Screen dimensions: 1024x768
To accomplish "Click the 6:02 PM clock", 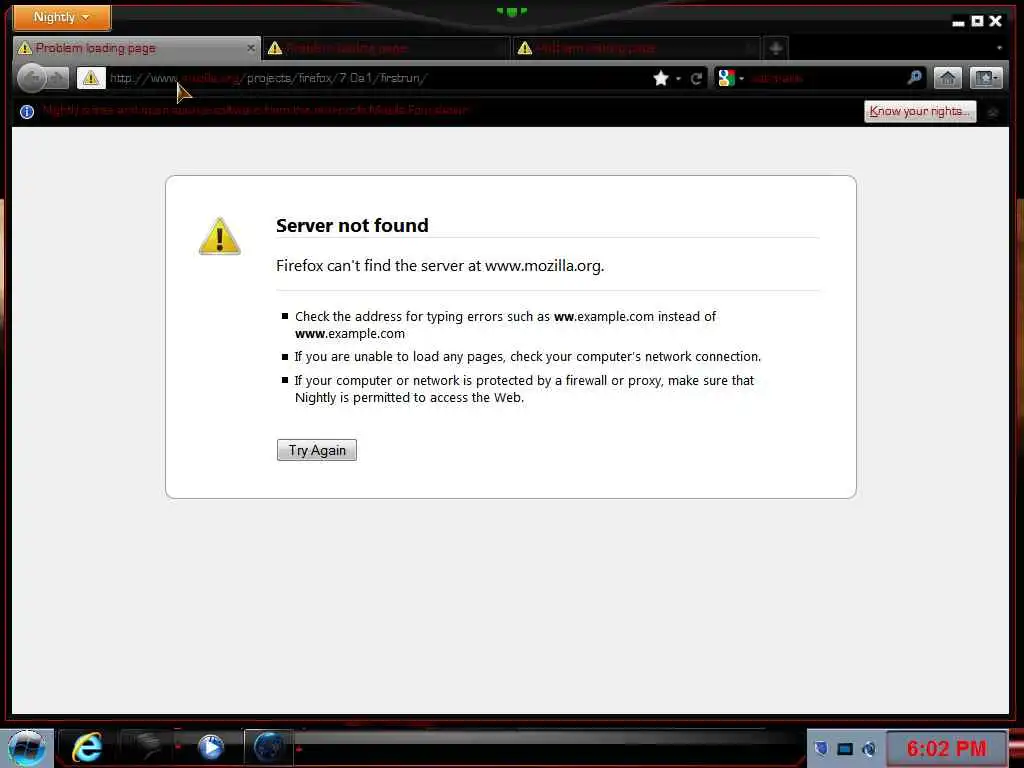I will click(x=946, y=748).
